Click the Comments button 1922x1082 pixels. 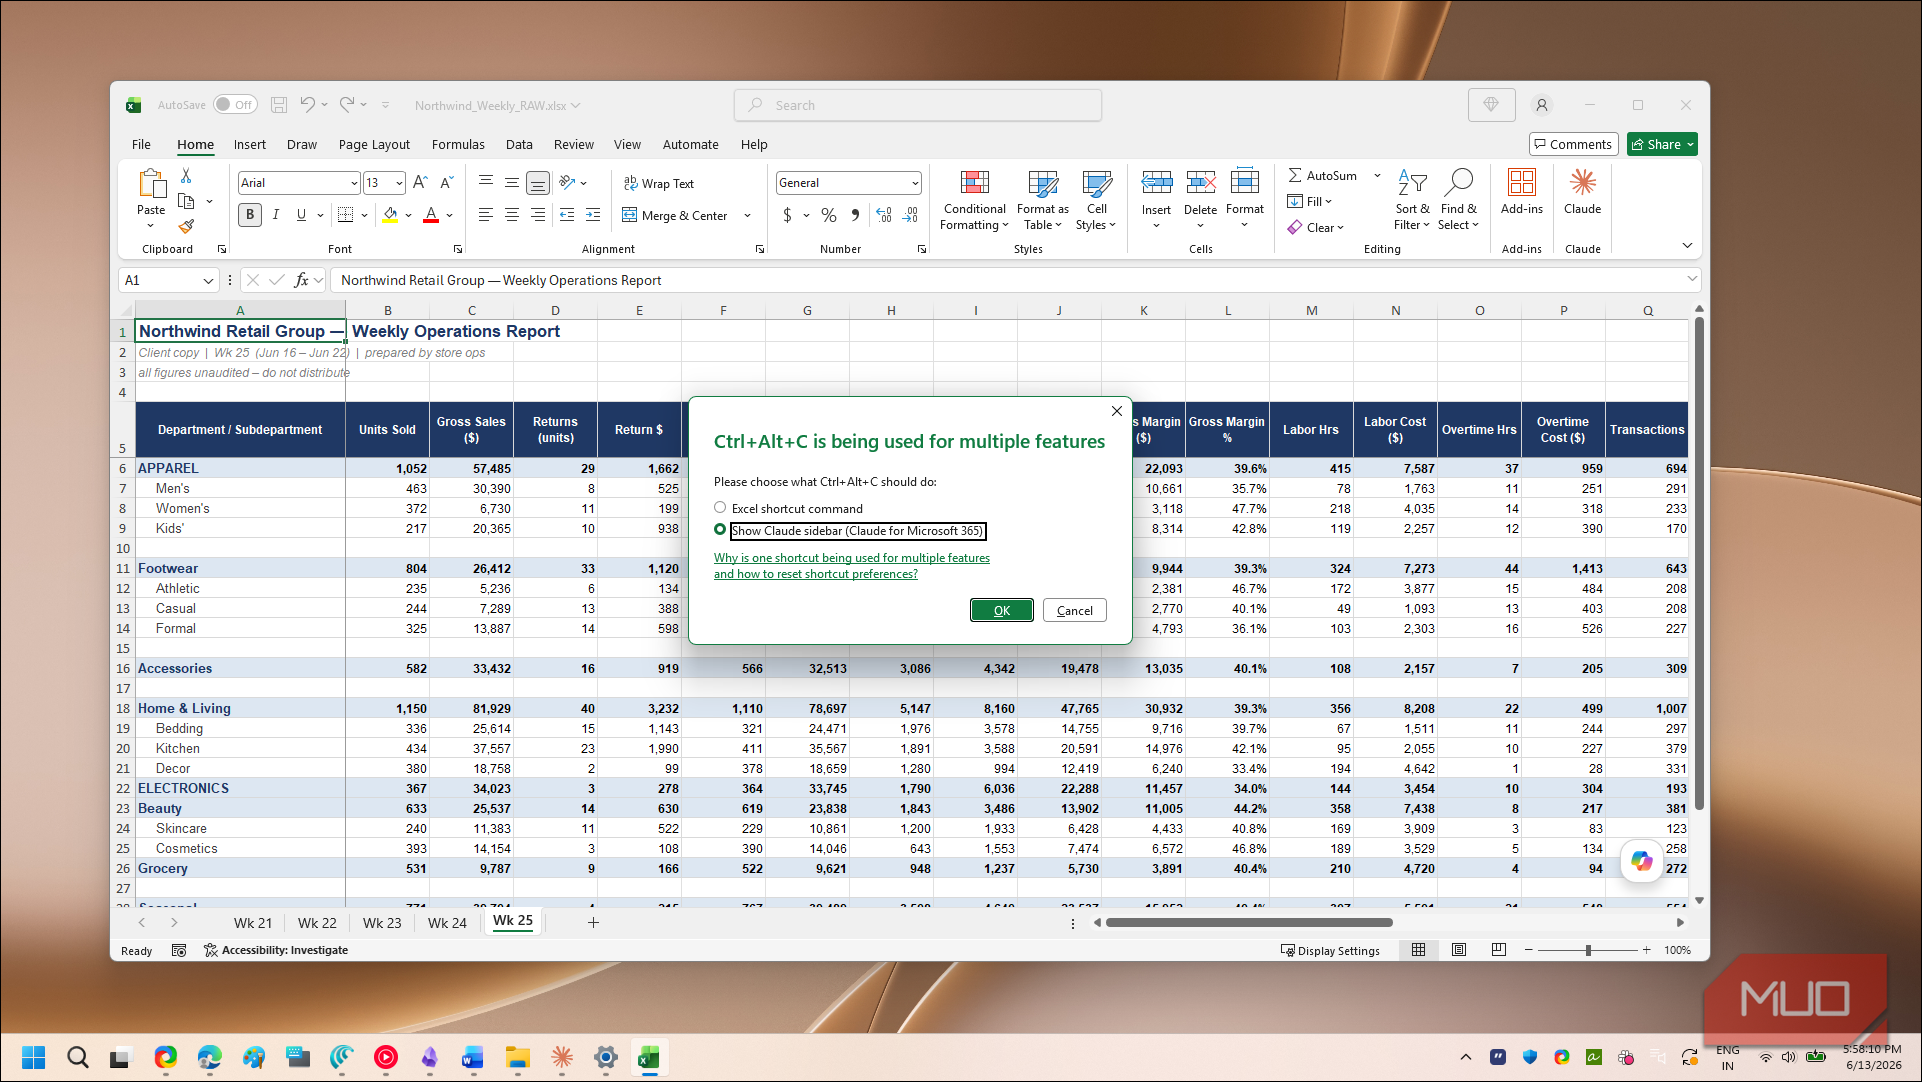click(1573, 145)
